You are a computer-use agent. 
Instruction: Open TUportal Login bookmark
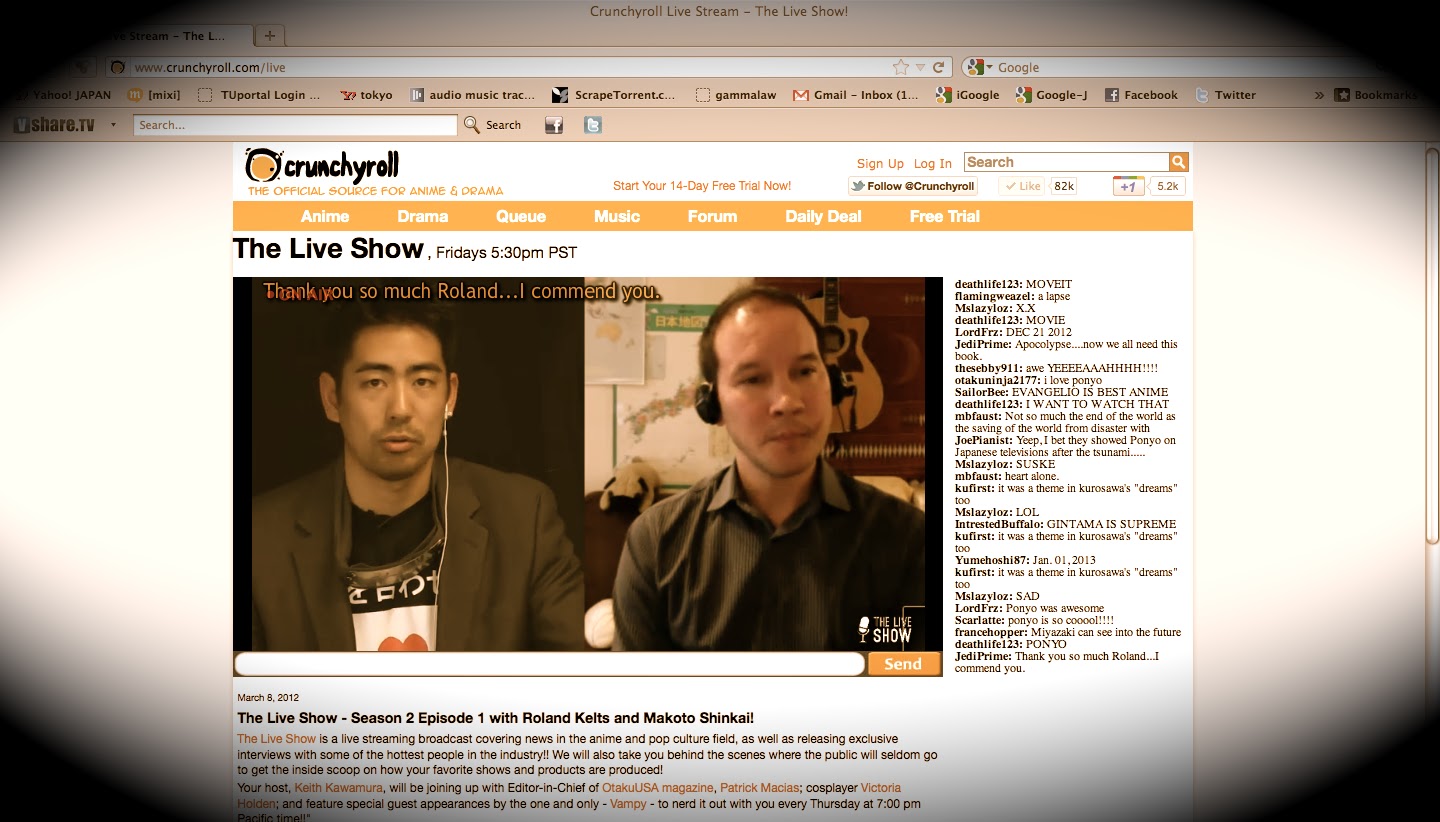click(x=259, y=95)
